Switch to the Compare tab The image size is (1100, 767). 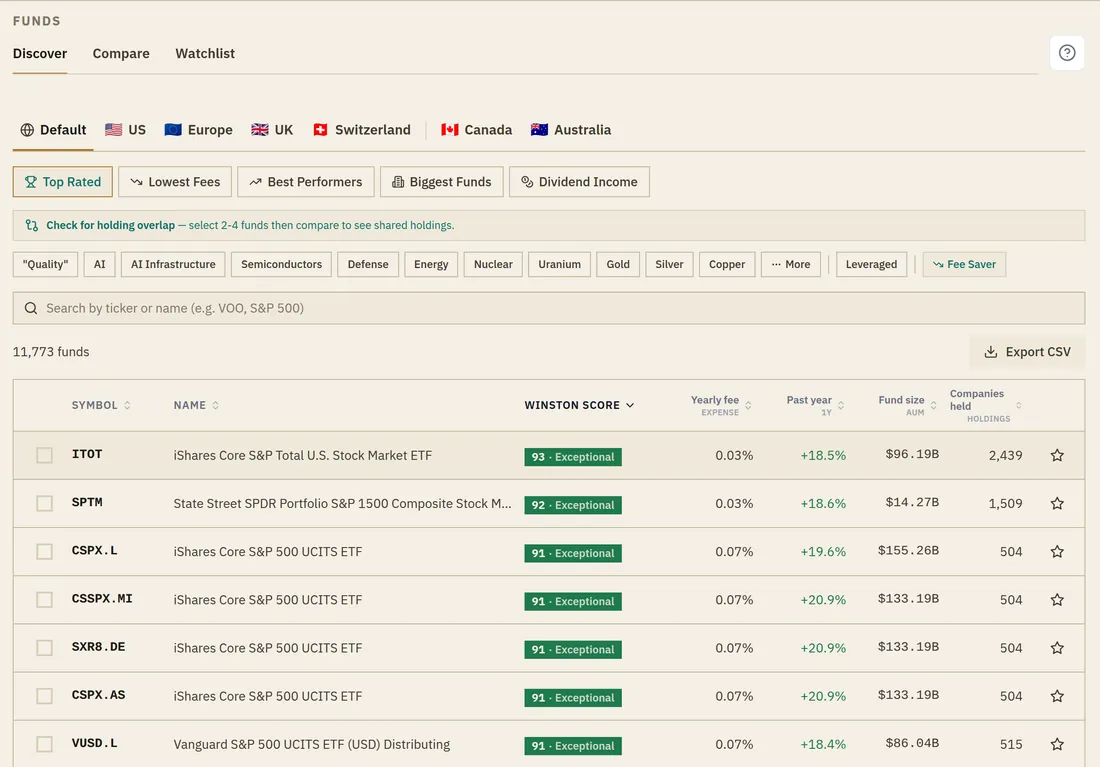click(121, 53)
